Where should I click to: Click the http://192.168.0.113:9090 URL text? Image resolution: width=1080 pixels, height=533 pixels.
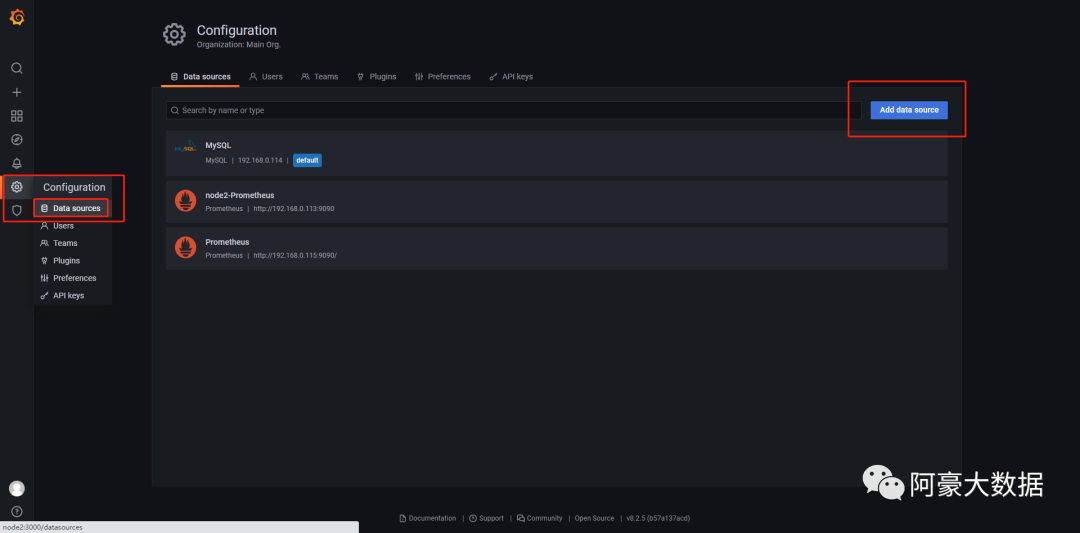(294, 208)
